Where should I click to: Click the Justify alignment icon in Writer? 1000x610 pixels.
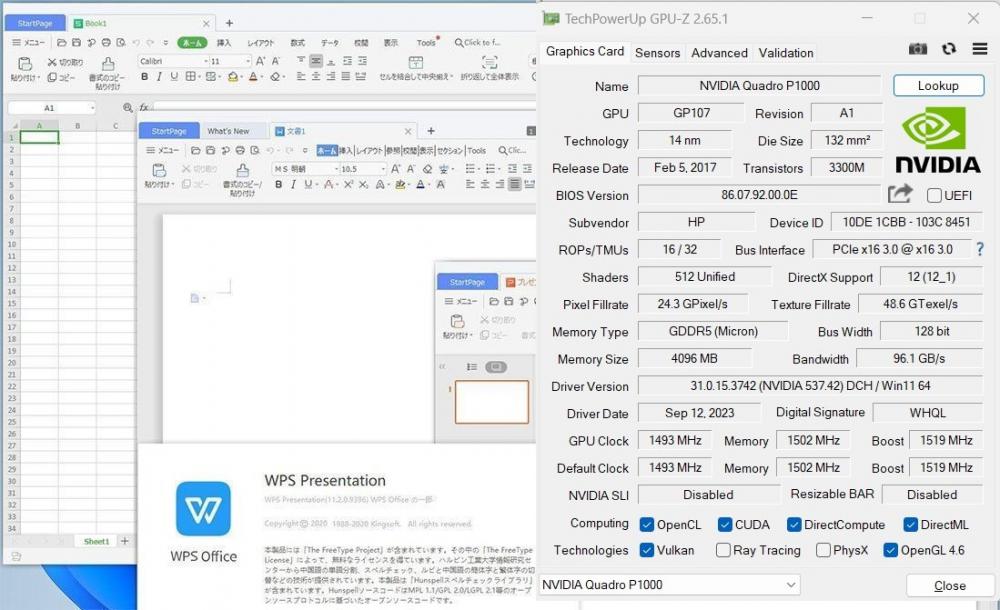coord(514,184)
